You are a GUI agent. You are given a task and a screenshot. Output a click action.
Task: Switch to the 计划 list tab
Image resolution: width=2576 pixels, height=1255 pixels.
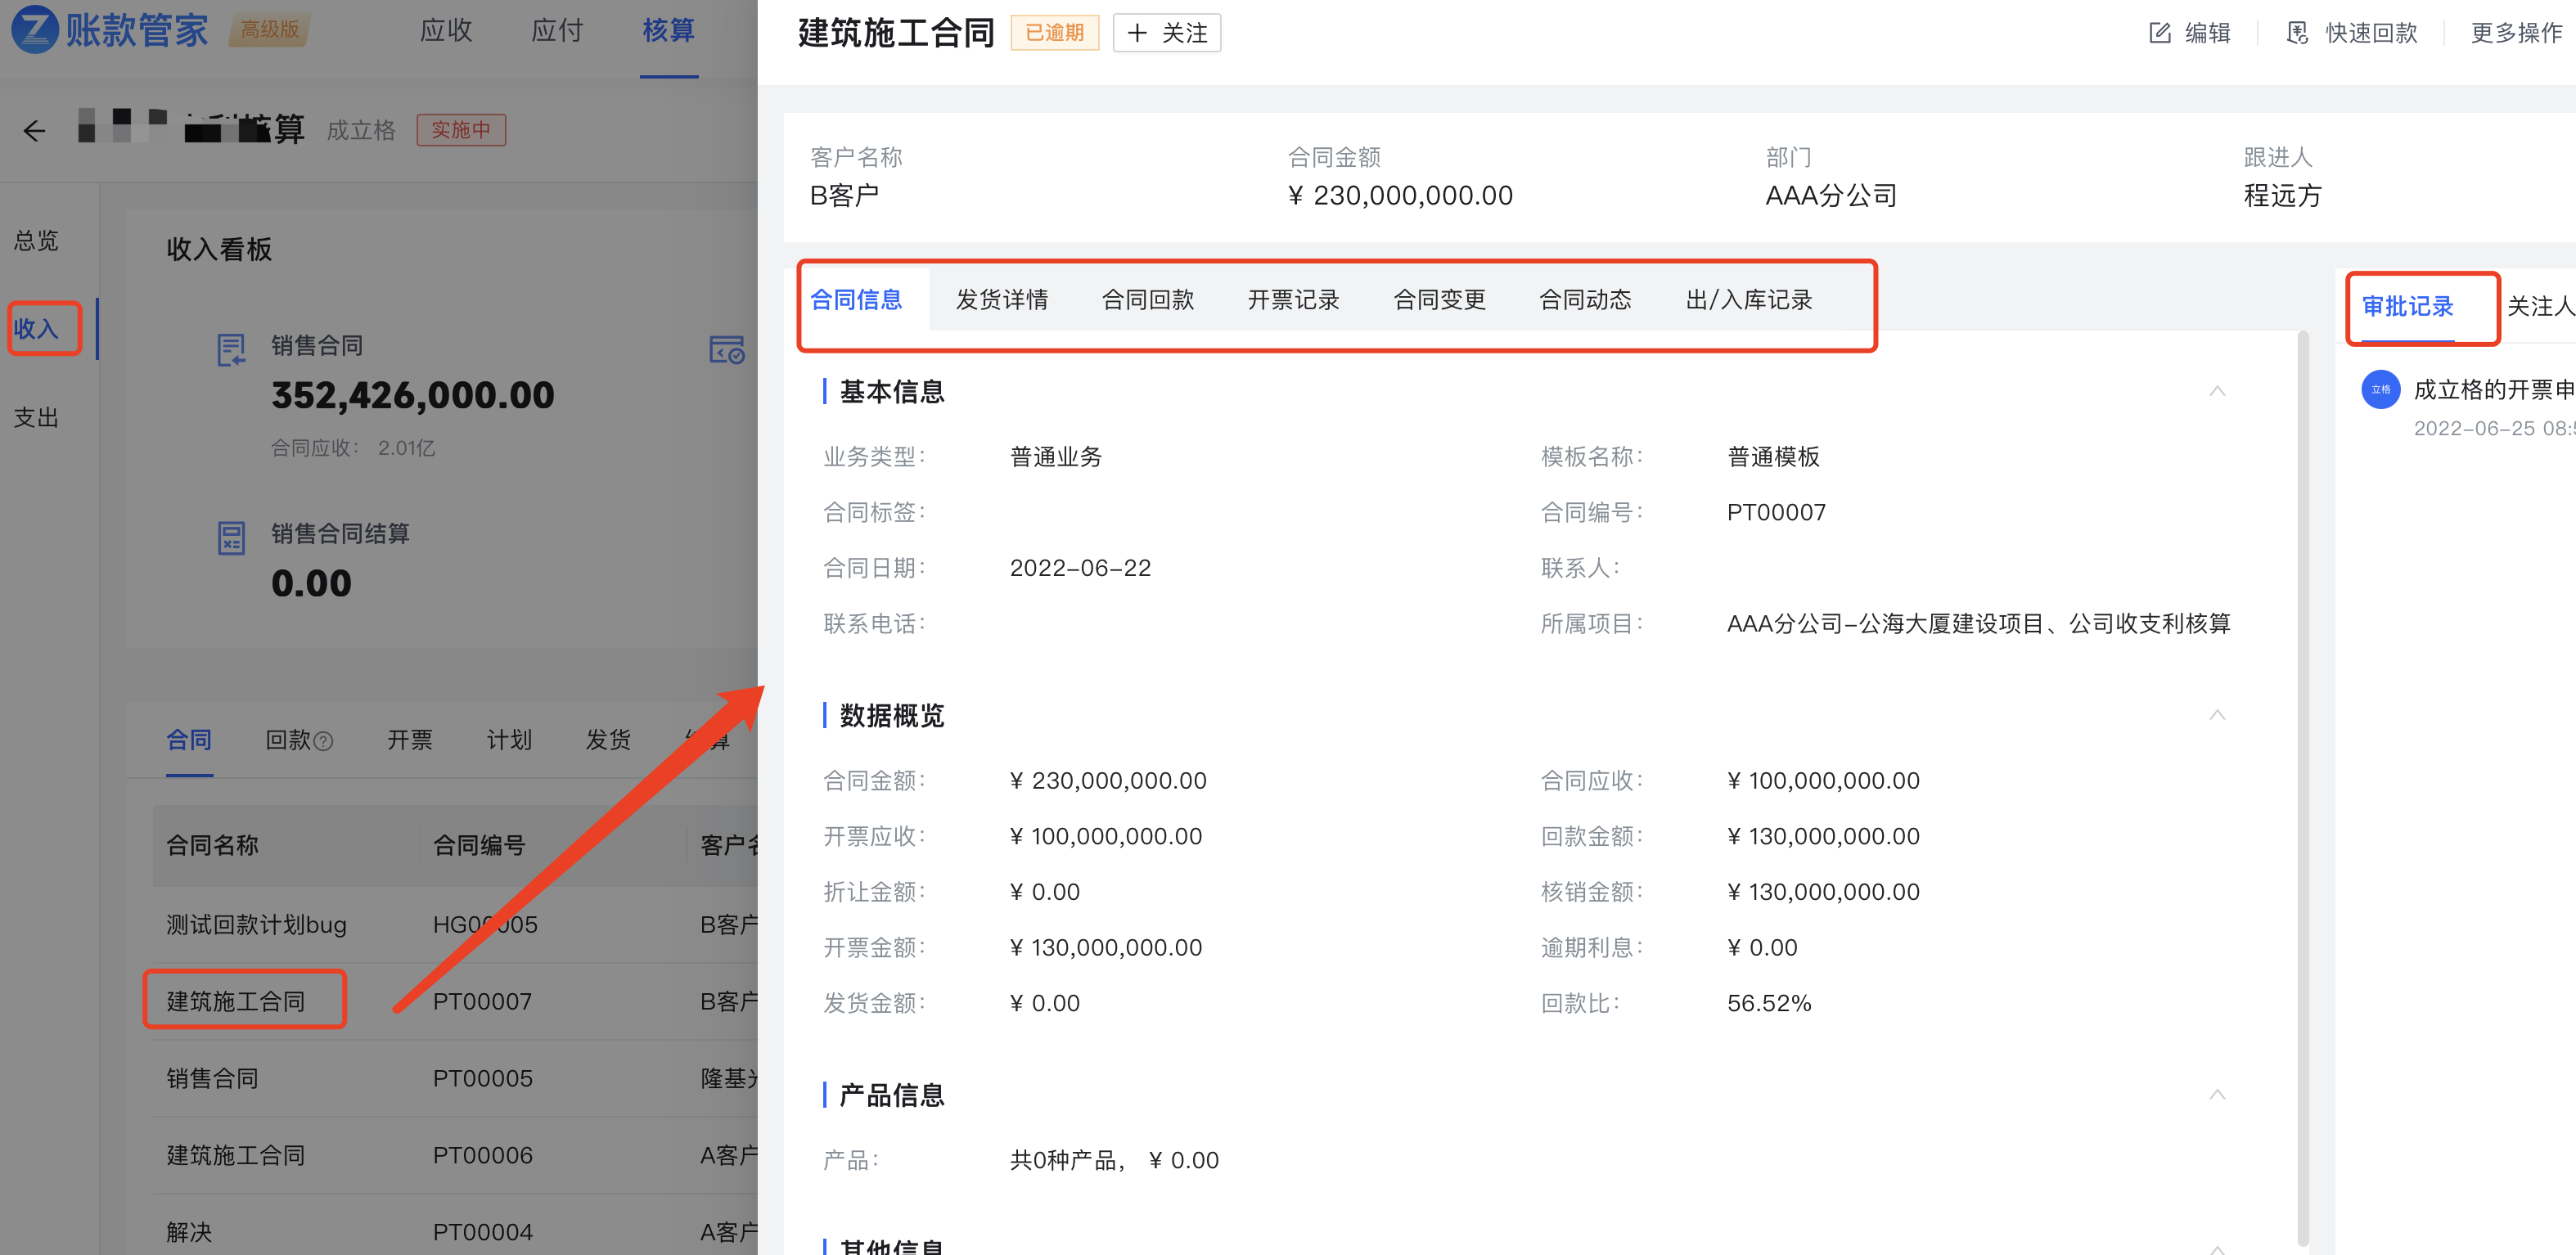coord(509,741)
